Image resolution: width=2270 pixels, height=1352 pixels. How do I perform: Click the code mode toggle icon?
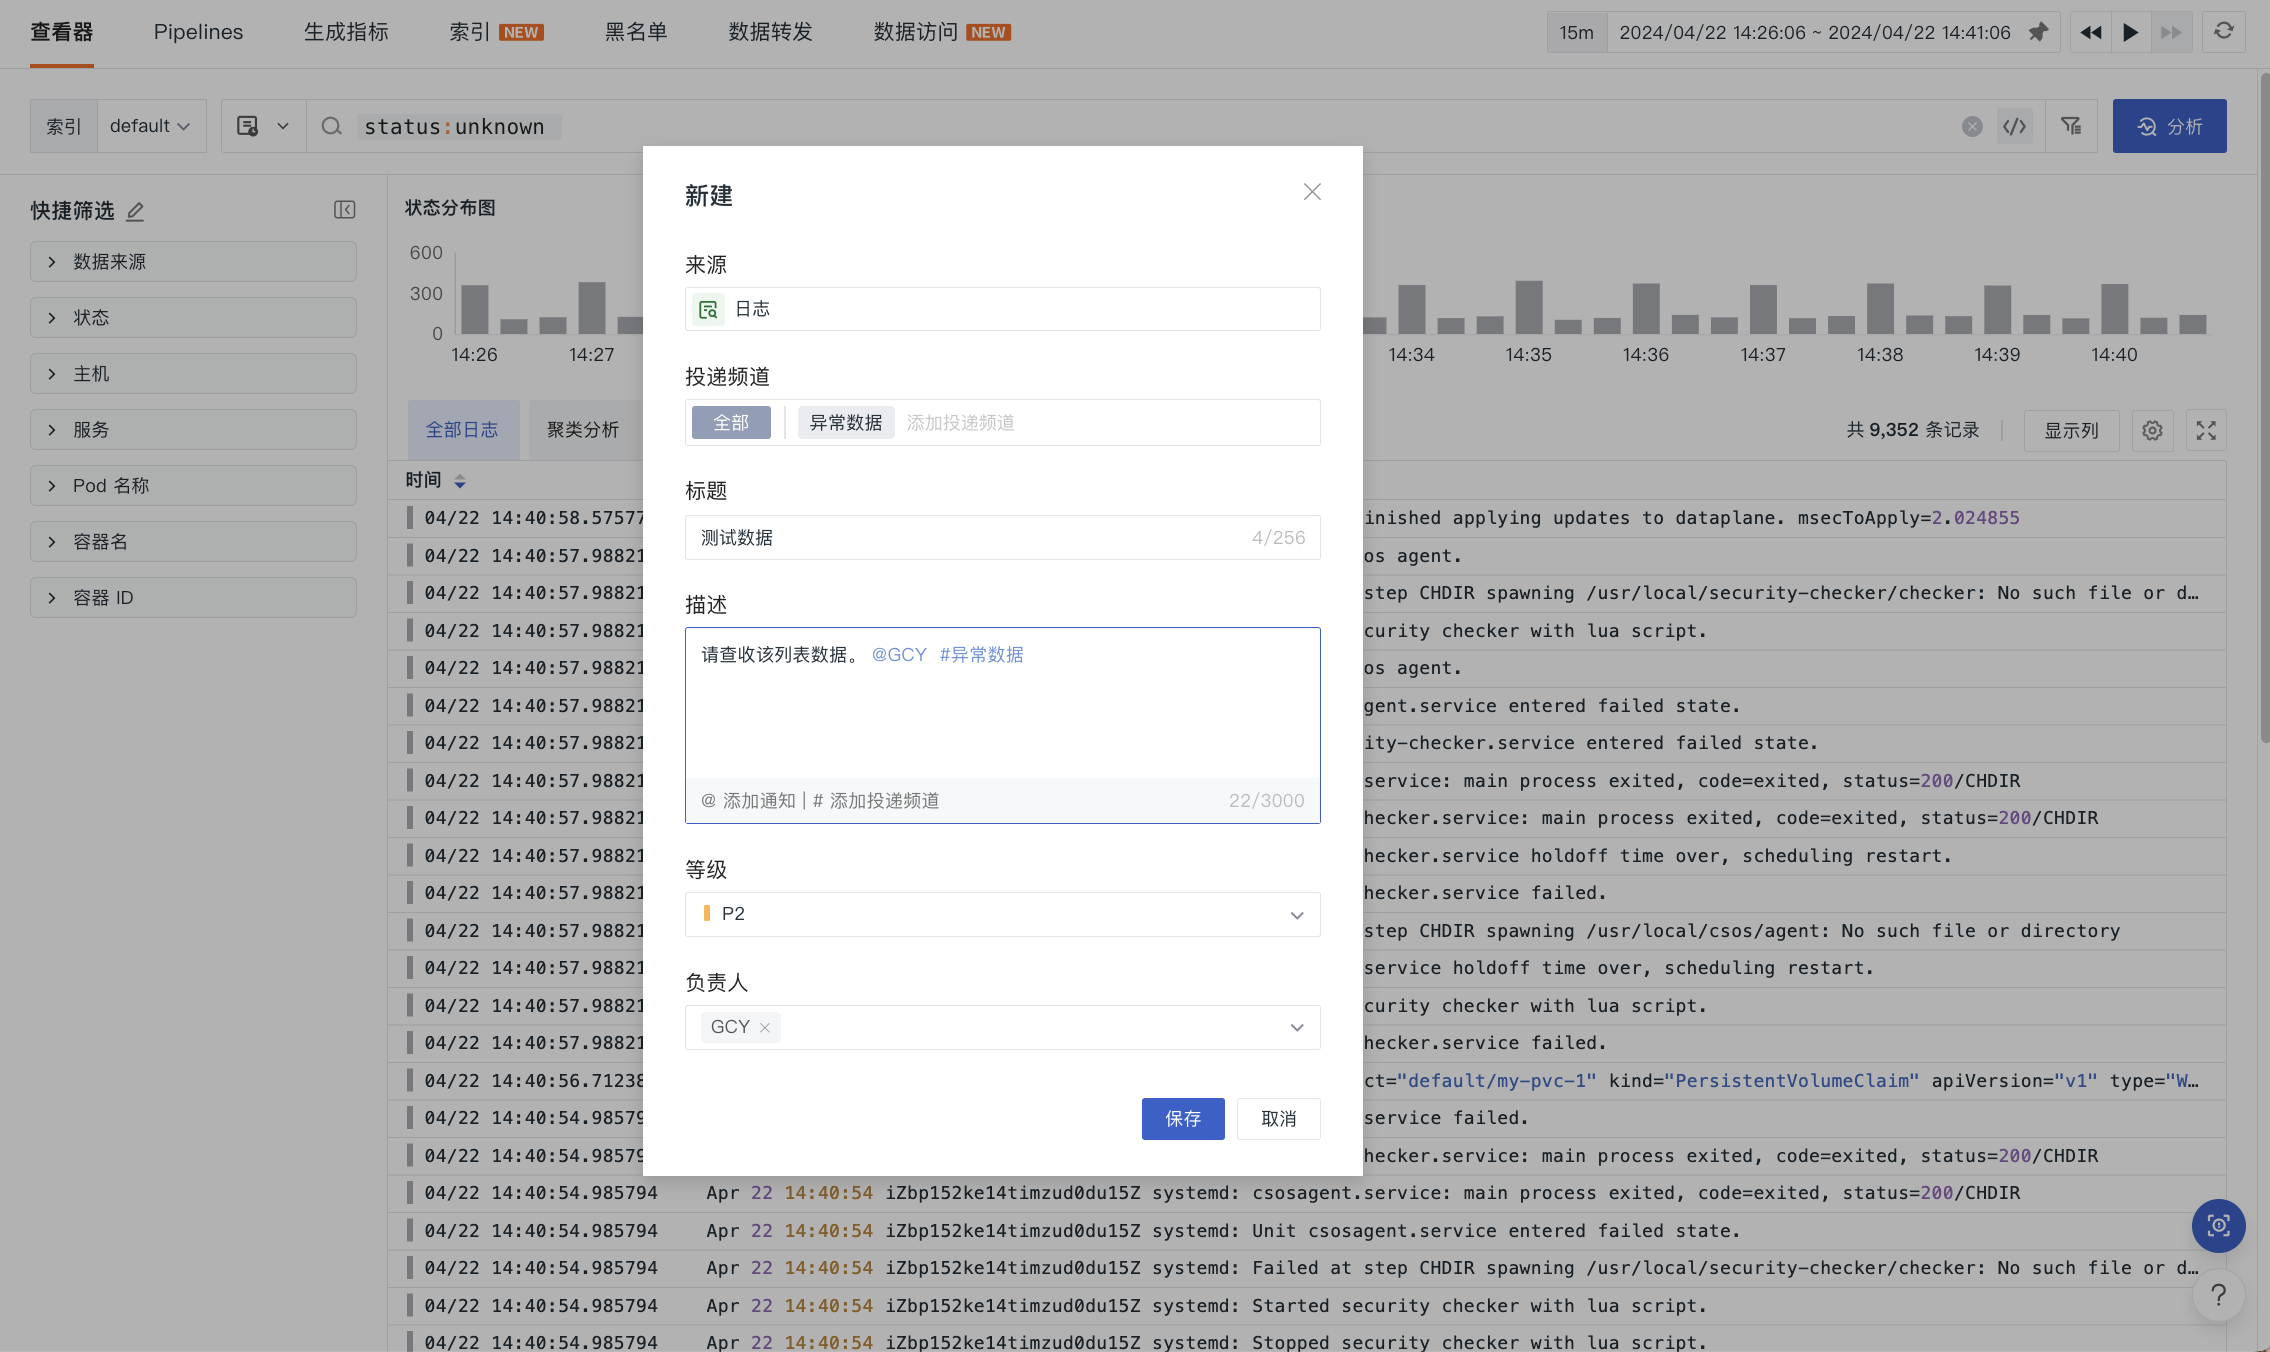coord(2014,126)
